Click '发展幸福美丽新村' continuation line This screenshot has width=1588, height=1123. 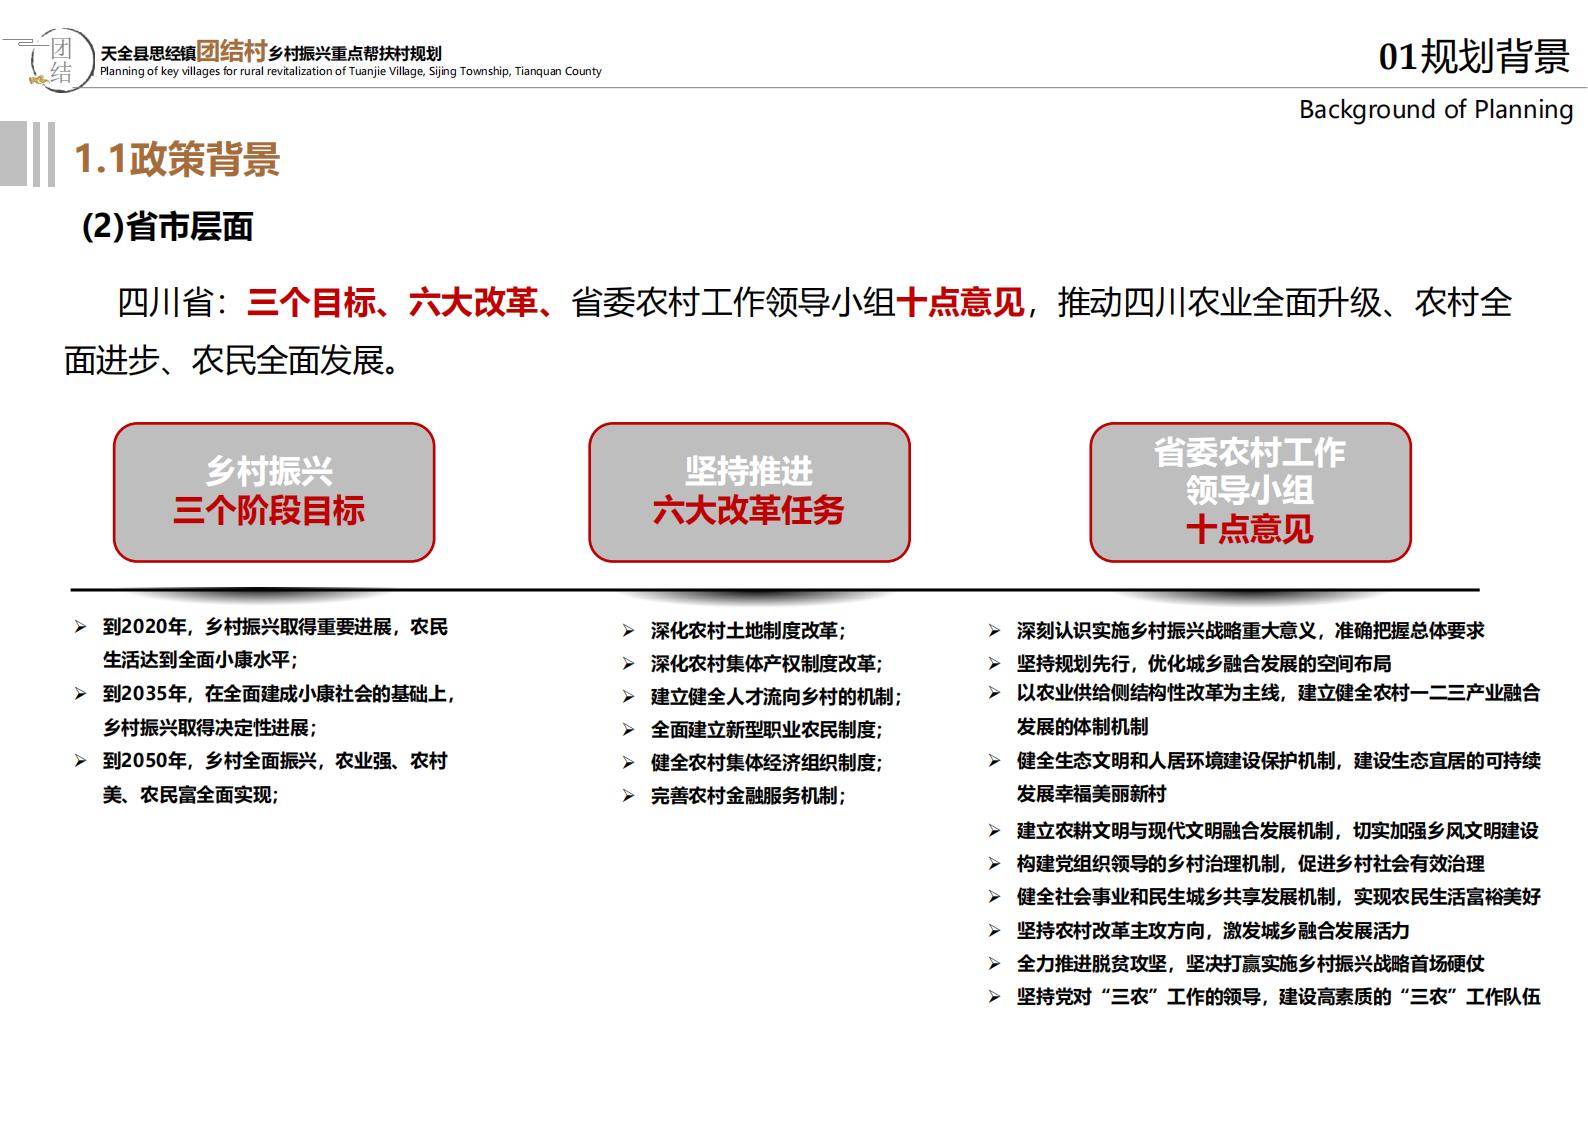click(x=1091, y=794)
